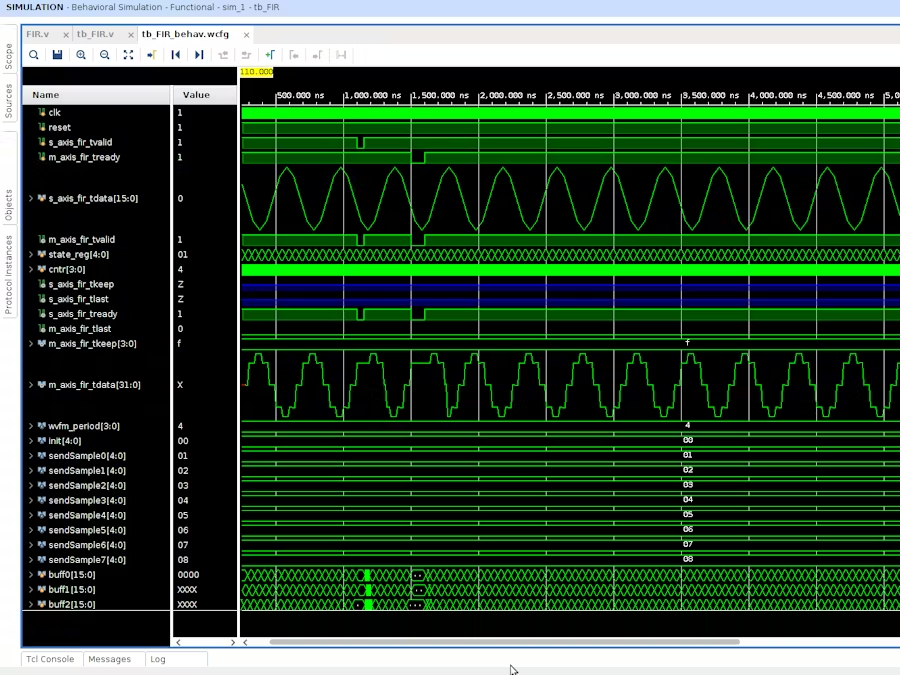Screen dimensions: 900x675
Task: Open the tb_FIR.v tab
Action: tap(95, 34)
